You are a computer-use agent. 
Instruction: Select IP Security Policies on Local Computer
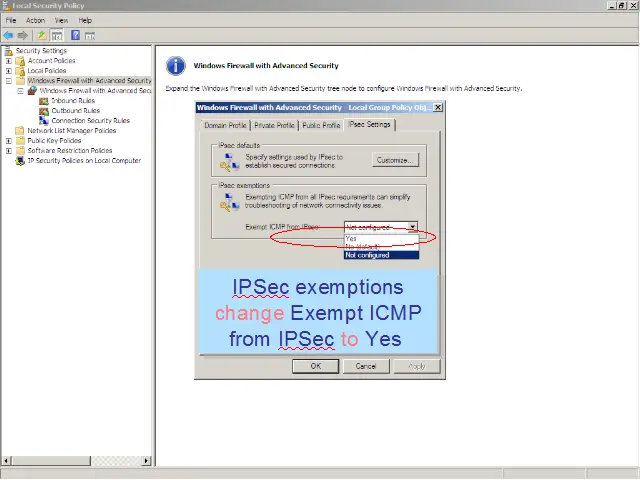pos(84,161)
